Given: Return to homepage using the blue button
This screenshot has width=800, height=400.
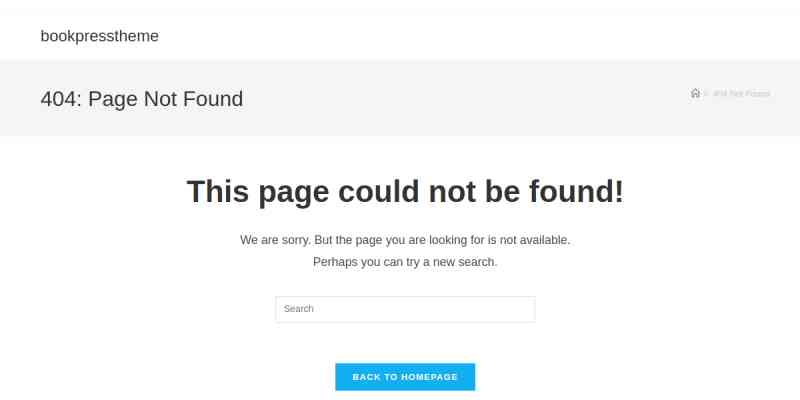Looking at the screenshot, I should 405,377.
